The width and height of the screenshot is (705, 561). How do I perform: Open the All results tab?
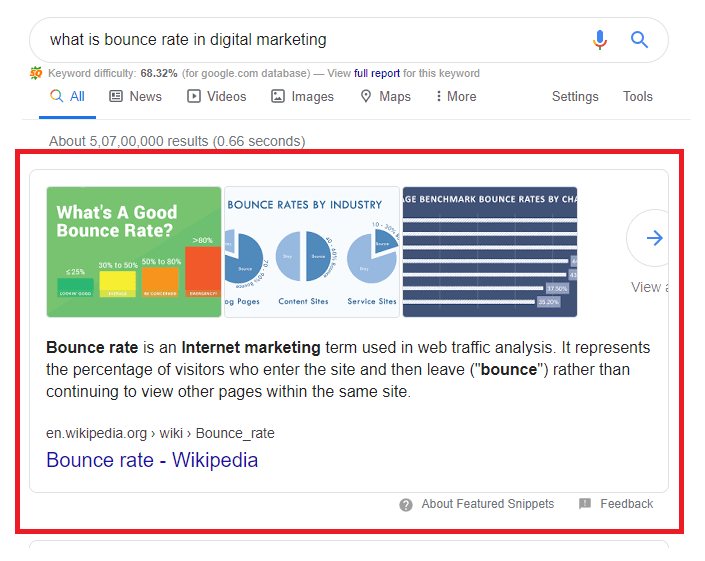(x=67, y=97)
